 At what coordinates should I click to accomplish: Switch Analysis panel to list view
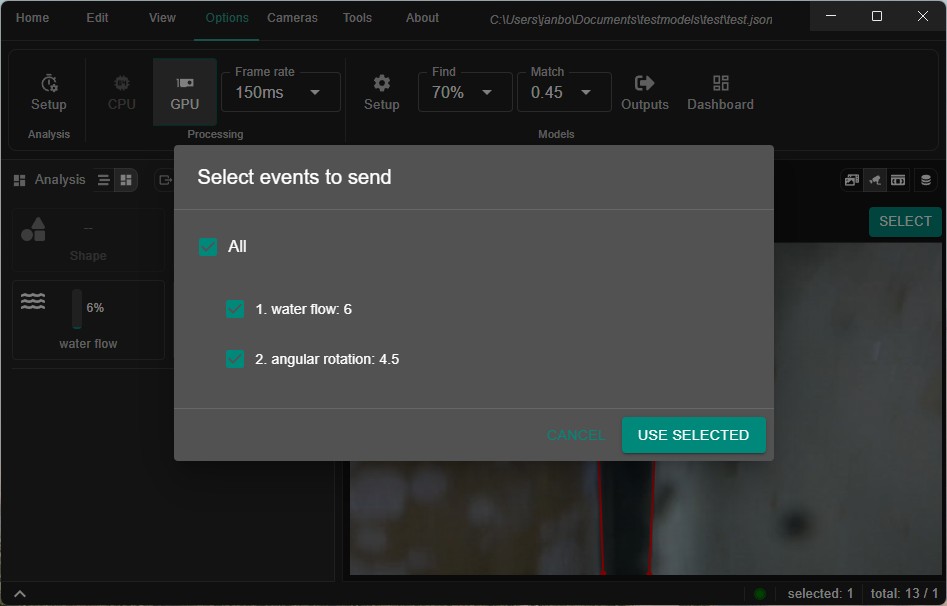[104, 180]
